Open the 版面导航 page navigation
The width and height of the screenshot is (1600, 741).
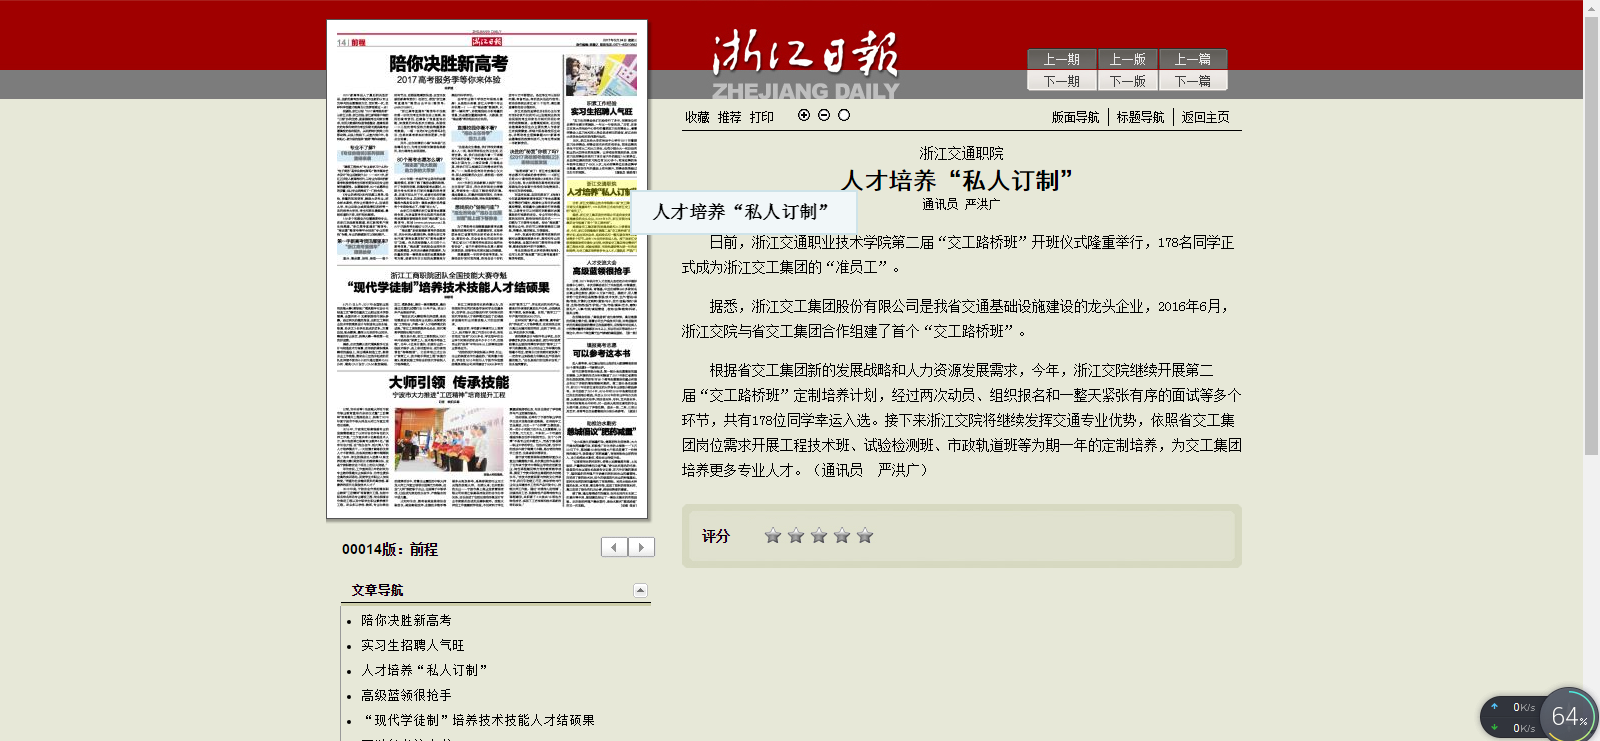[1075, 117]
